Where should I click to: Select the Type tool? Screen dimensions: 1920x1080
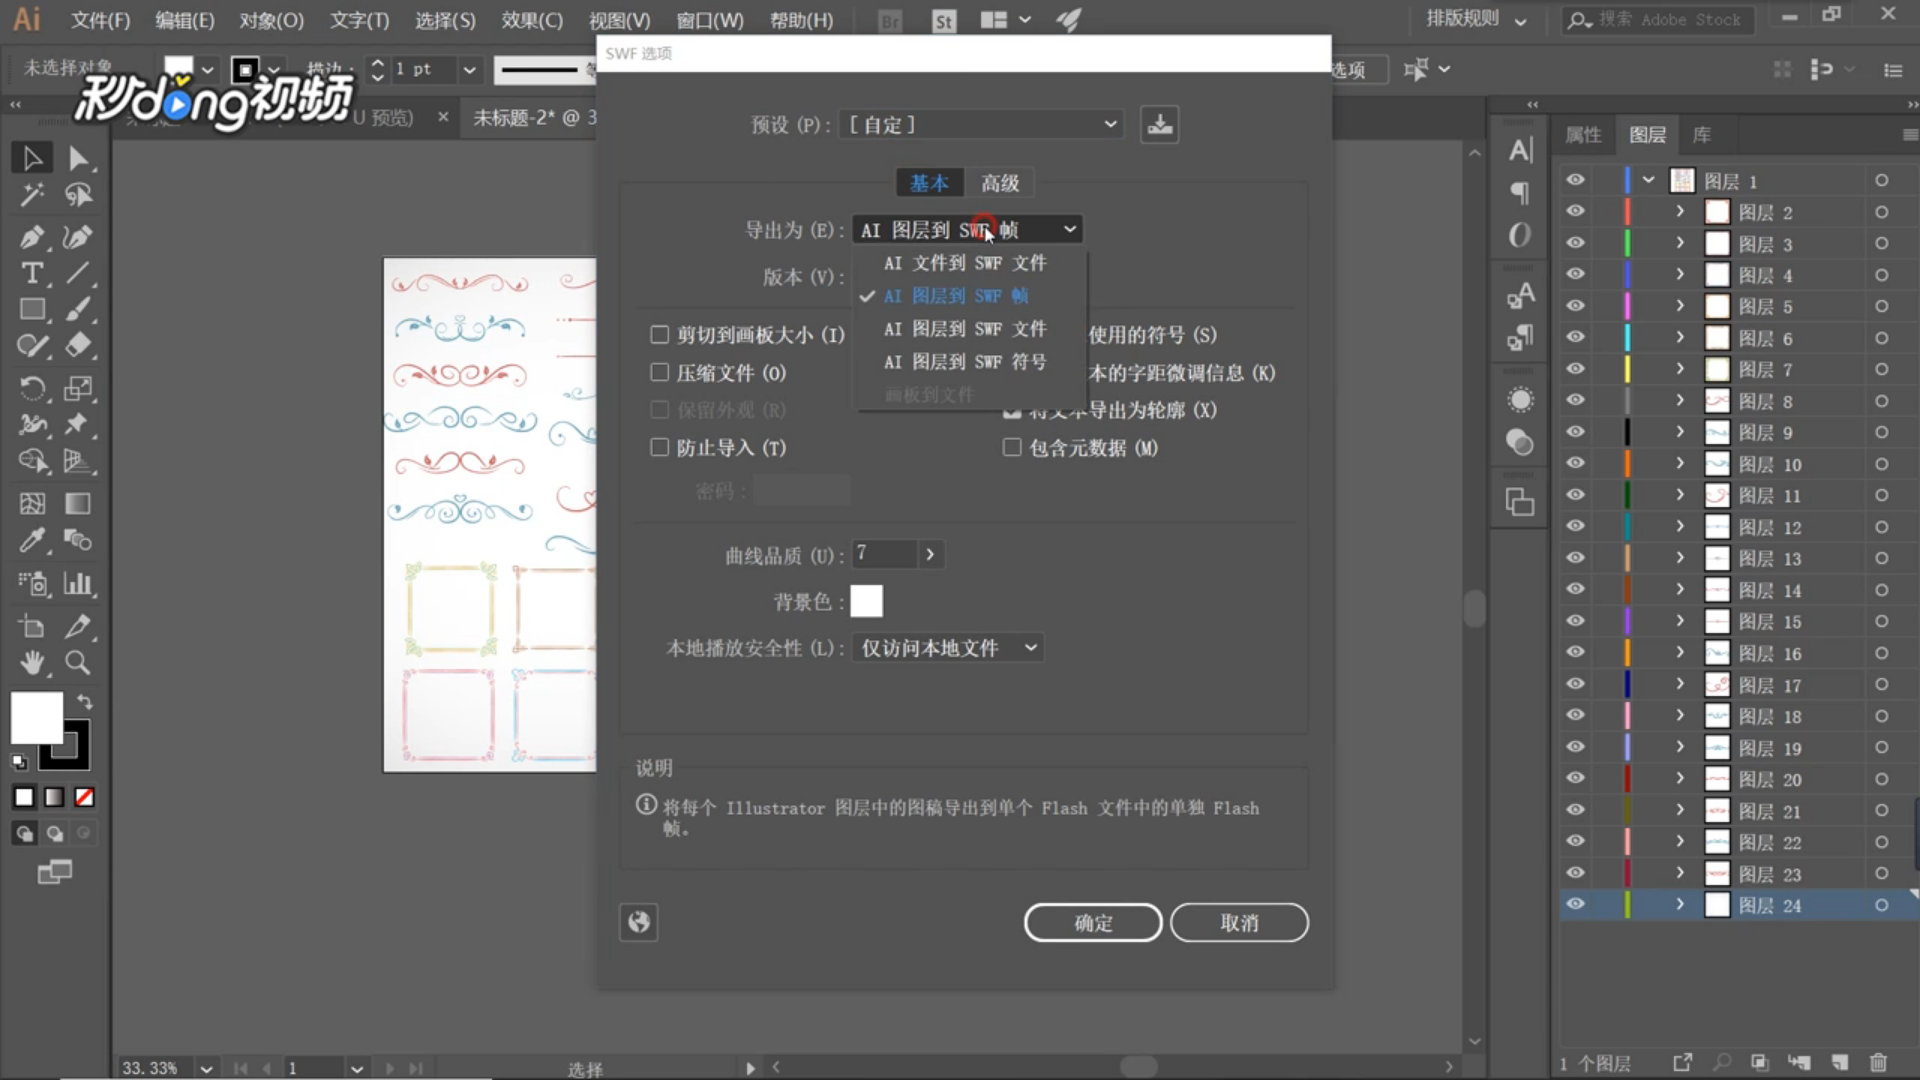click(x=31, y=273)
